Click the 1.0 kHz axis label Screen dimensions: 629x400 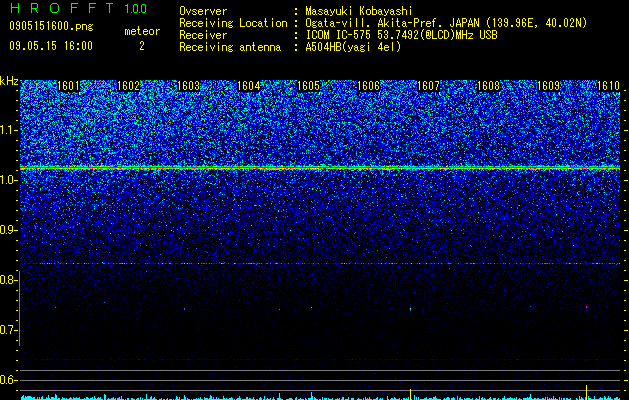click(9, 181)
